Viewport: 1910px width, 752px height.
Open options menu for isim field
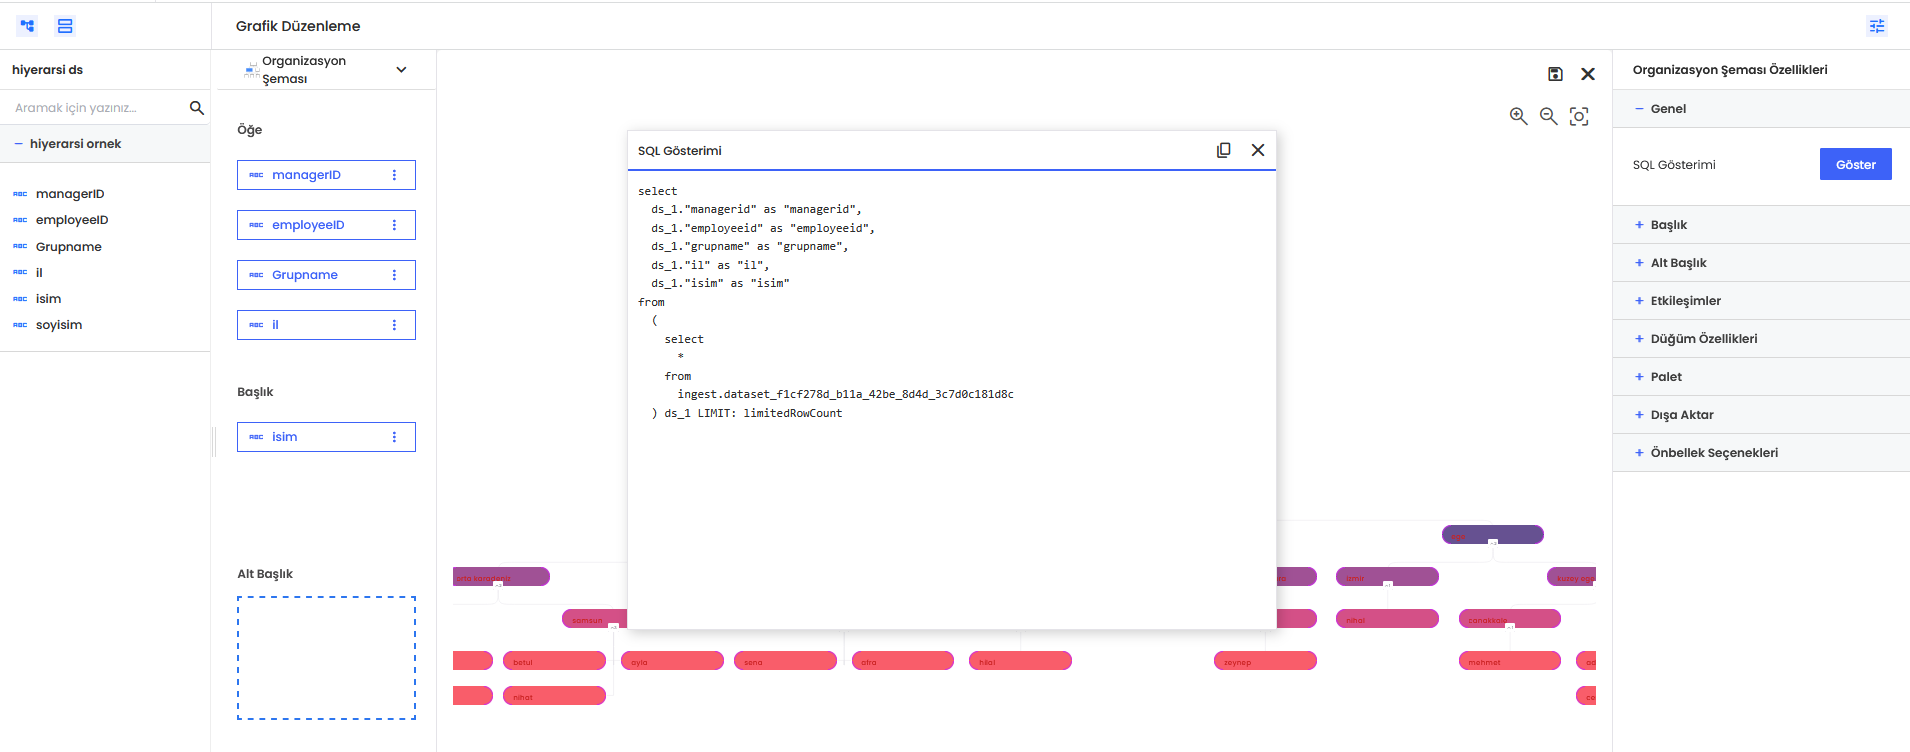(x=394, y=437)
